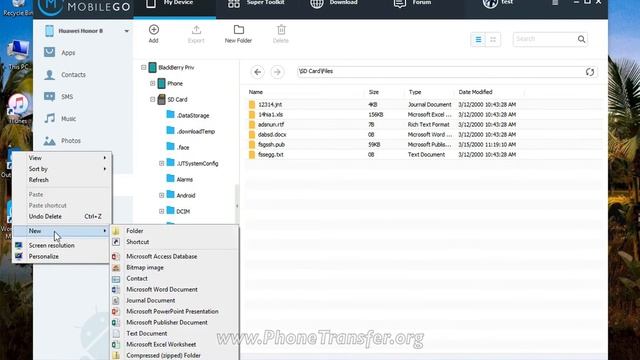Choose Refresh in context menu
This screenshot has width=640, height=360.
tap(62, 180)
